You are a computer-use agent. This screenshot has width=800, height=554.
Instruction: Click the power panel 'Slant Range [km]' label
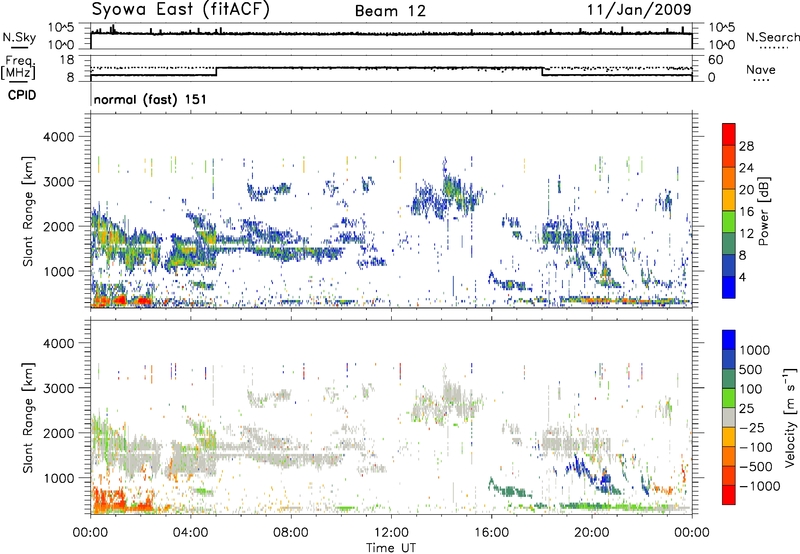[28, 211]
